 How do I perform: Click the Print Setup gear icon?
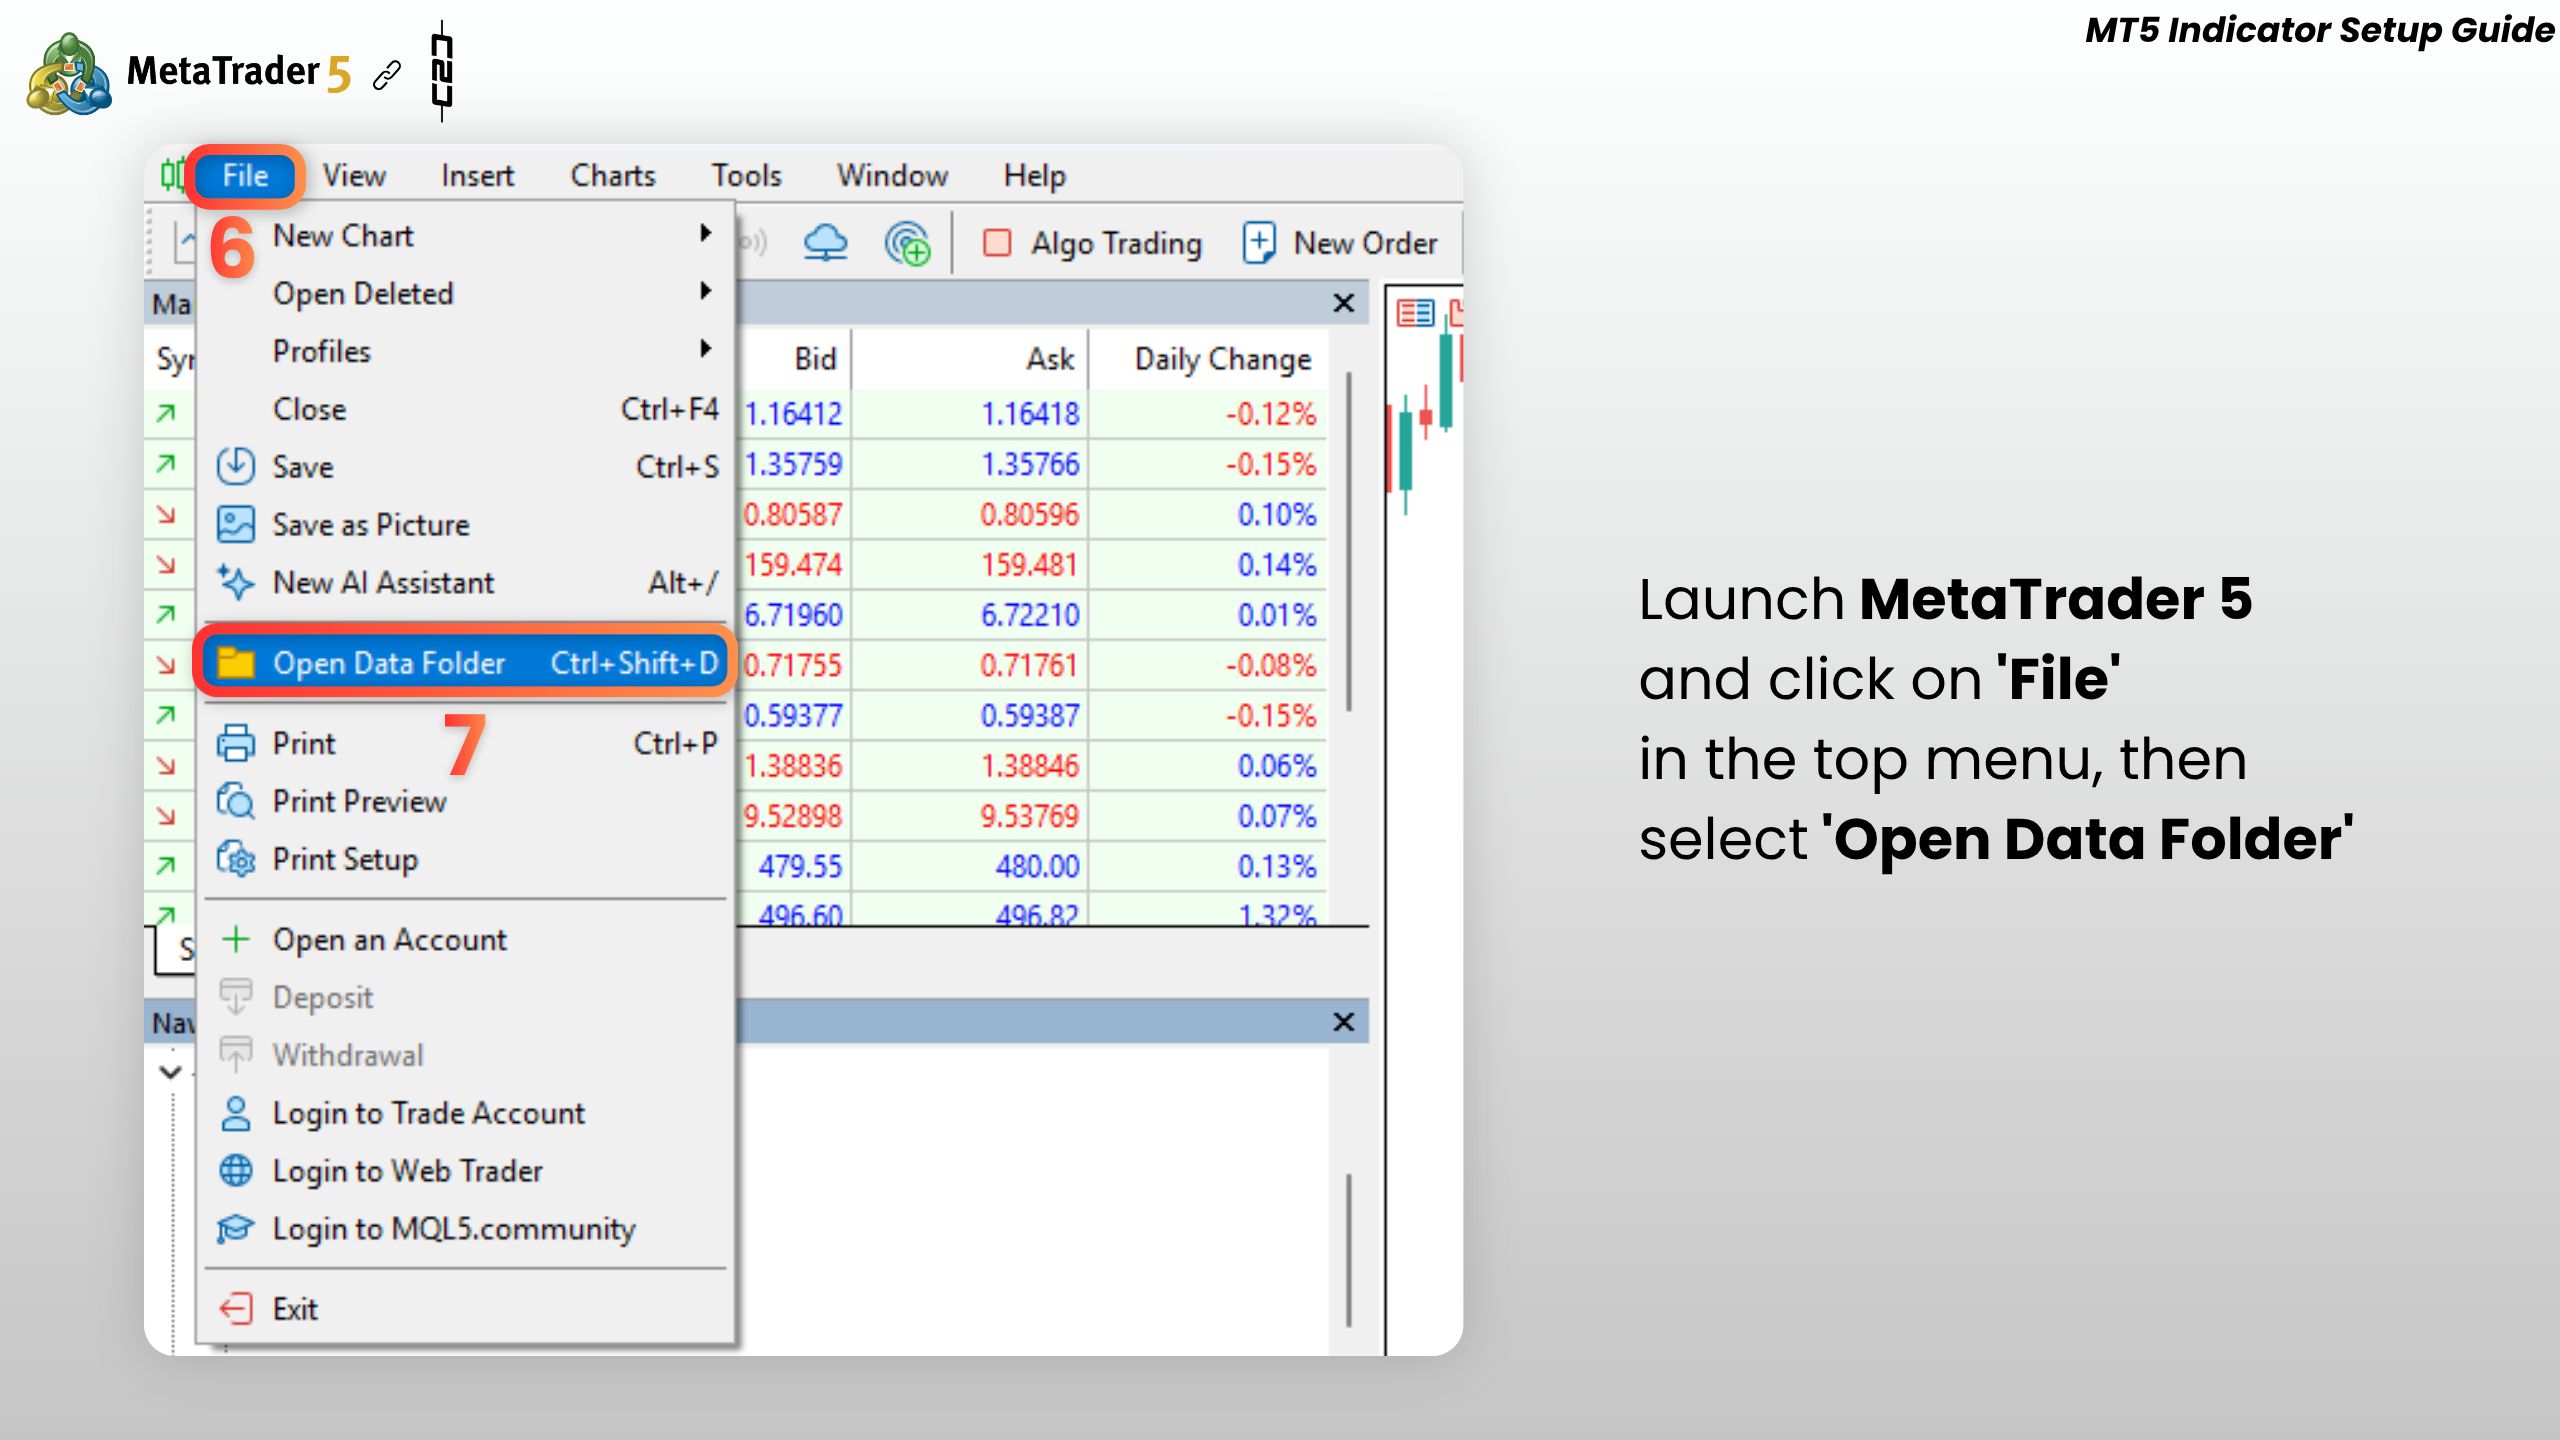236,859
